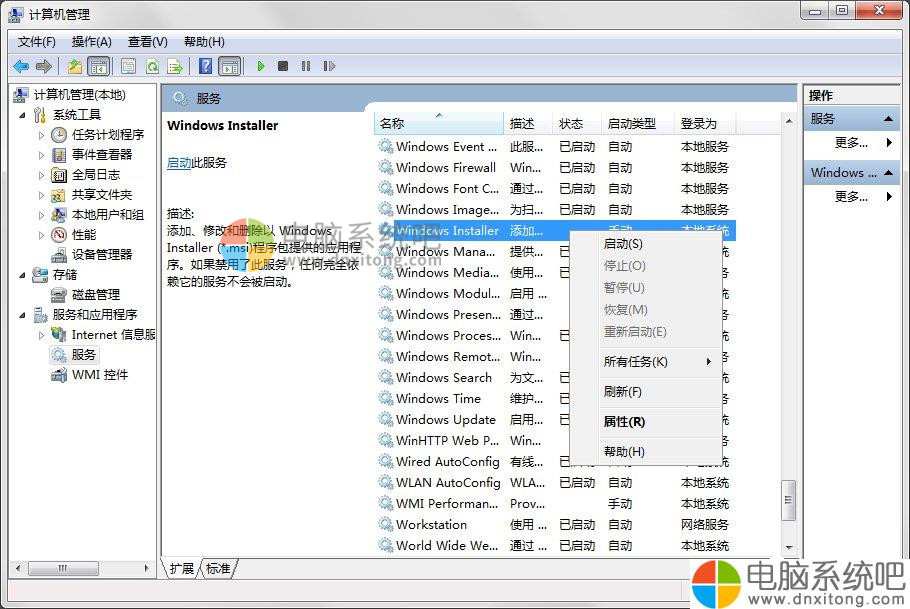Select 任务计划程序 in the tree
Viewport: 910px width, 609px height.
tap(107, 135)
